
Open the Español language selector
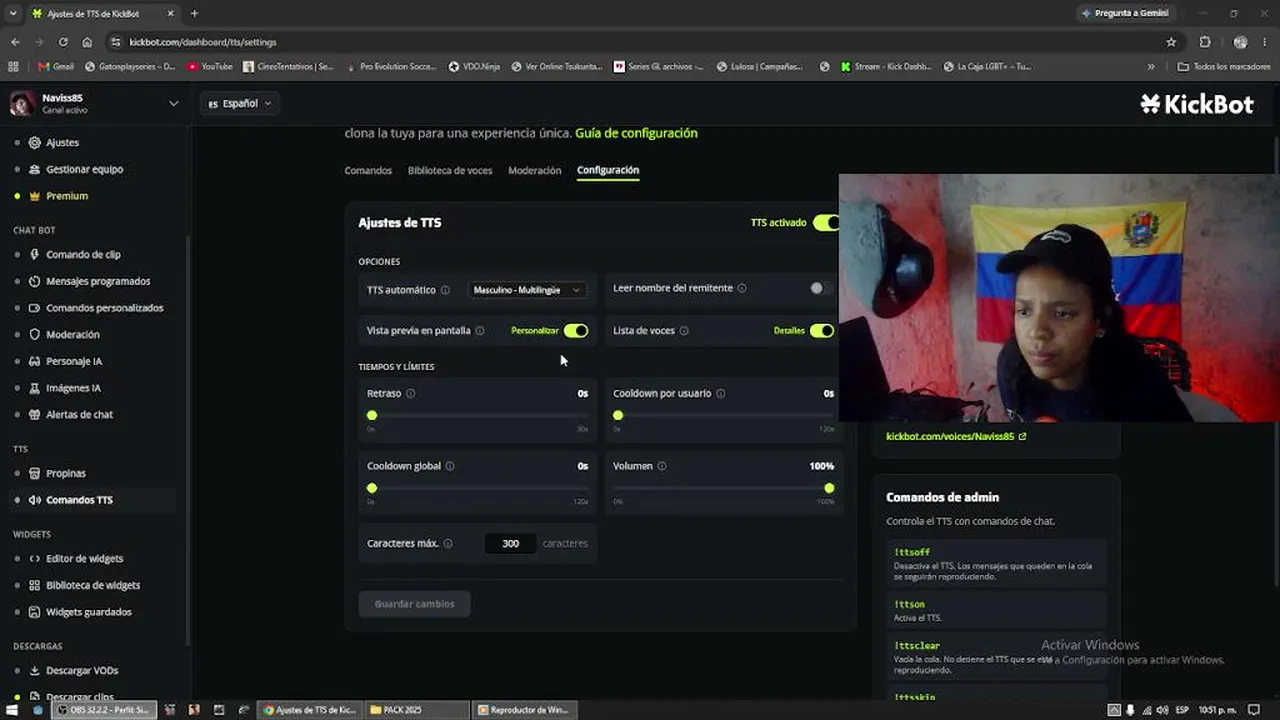pos(239,103)
